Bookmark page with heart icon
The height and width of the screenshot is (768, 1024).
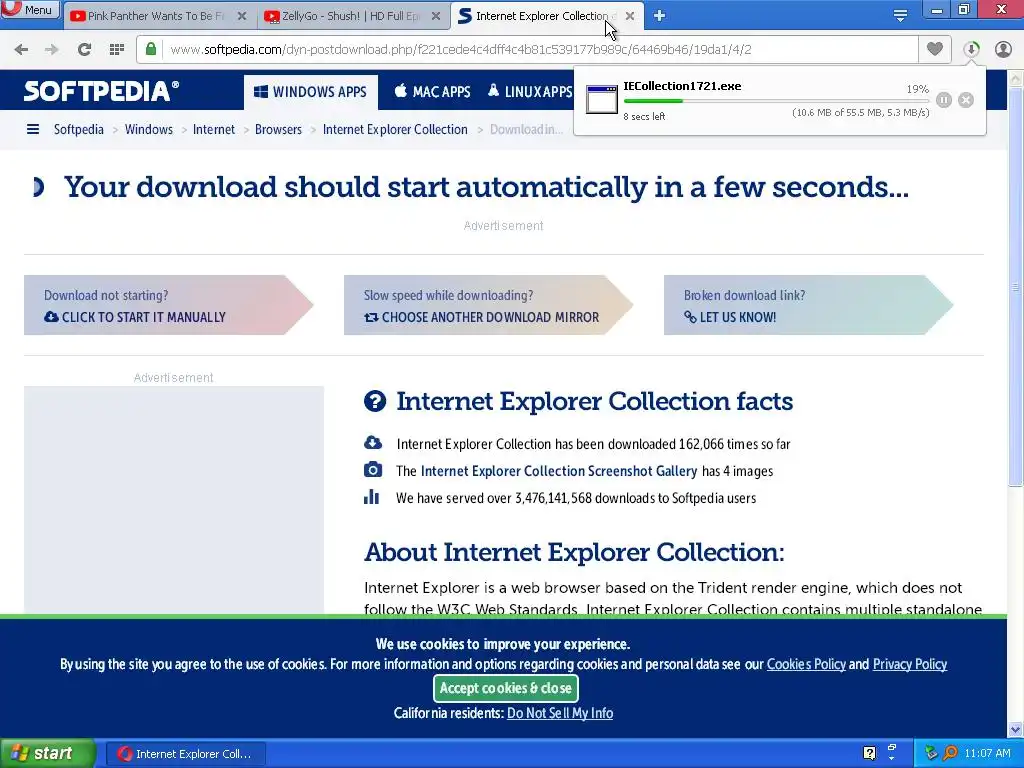[935, 49]
